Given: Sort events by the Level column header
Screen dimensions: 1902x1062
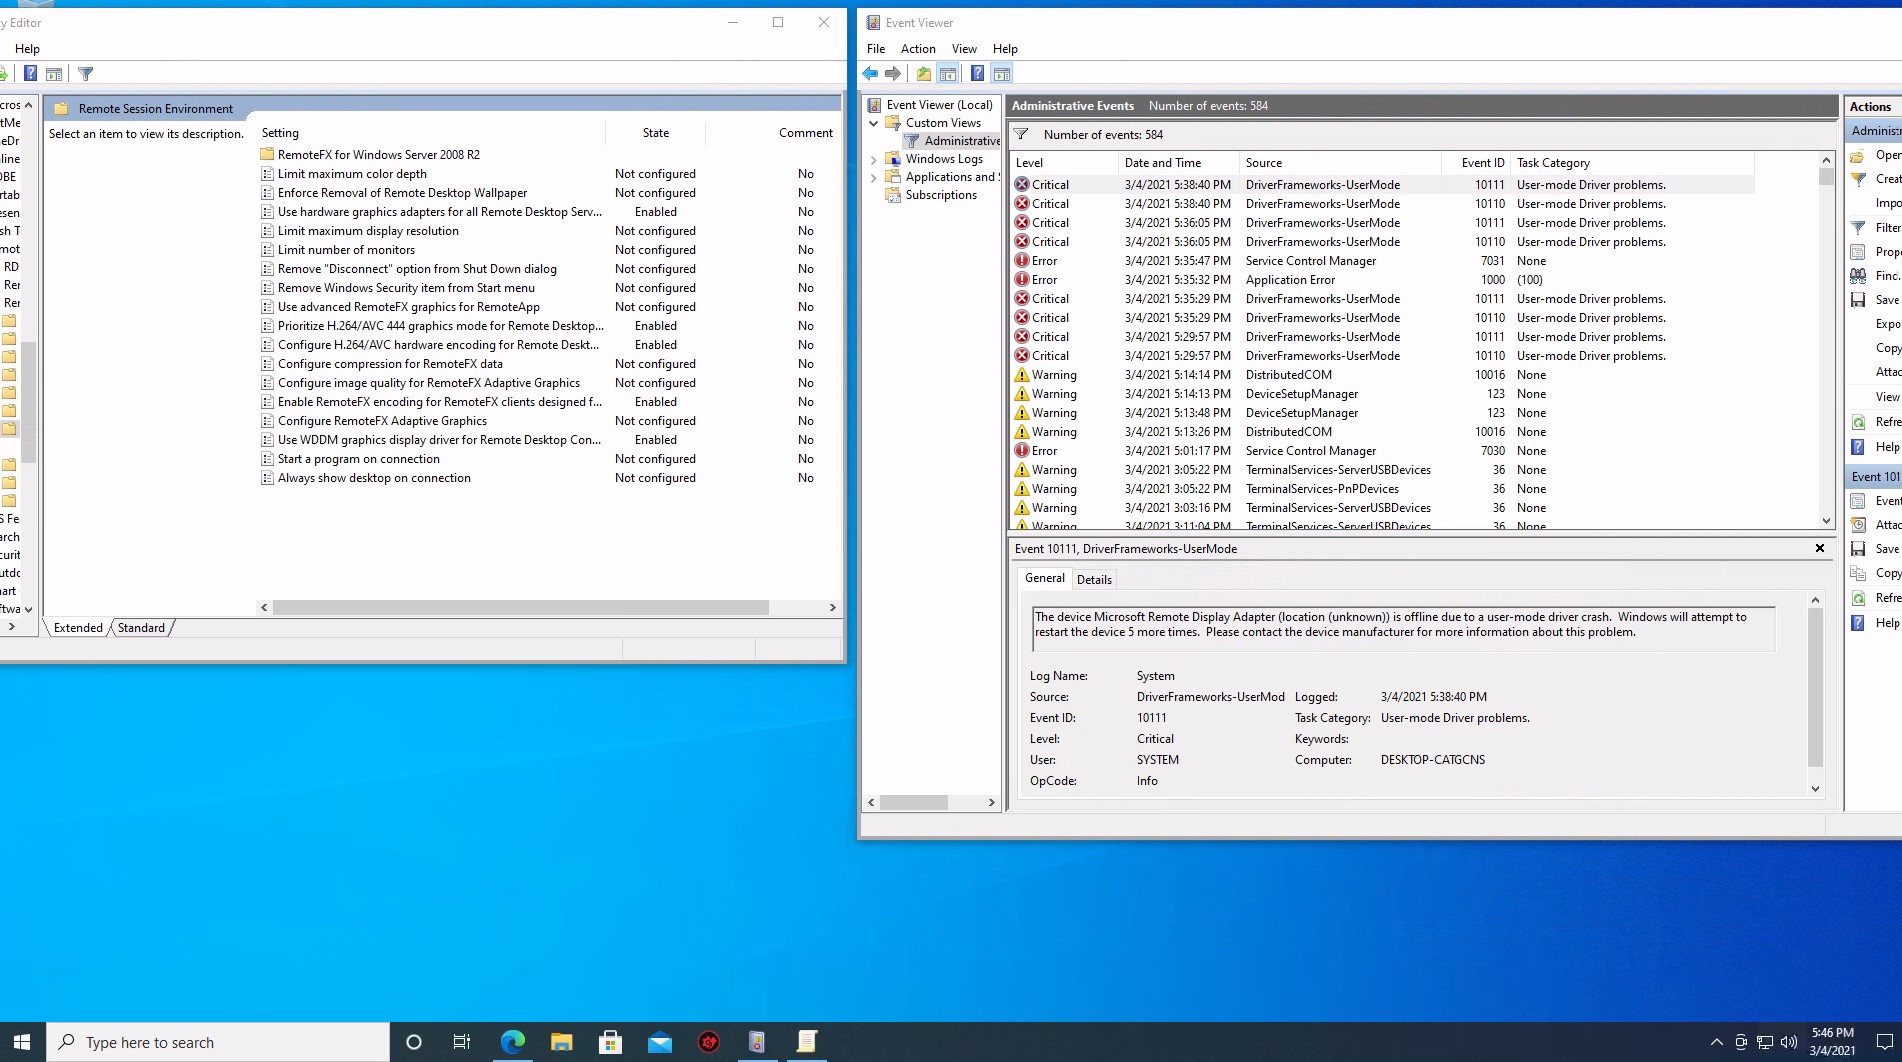Looking at the screenshot, I should click(x=1063, y=163).
